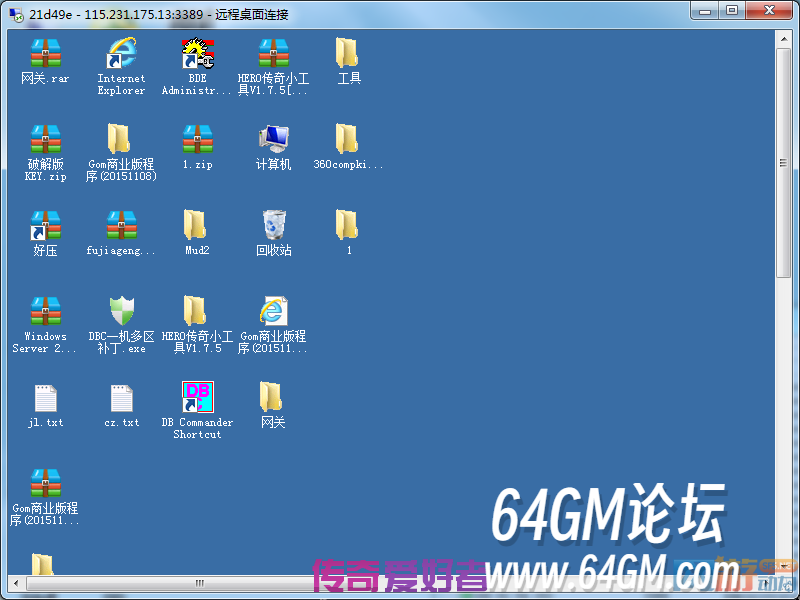Viewport: 800px width, 600px height.
Task: Click the horizontal scrollbar thumb
Action: coord(199,583)
